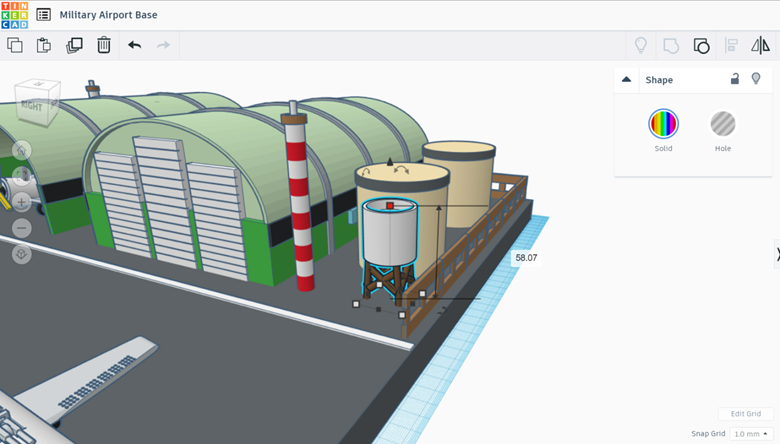Click the black cone lift handle
The width and height of the screenshot is (780, 444).
click(390, 162)
